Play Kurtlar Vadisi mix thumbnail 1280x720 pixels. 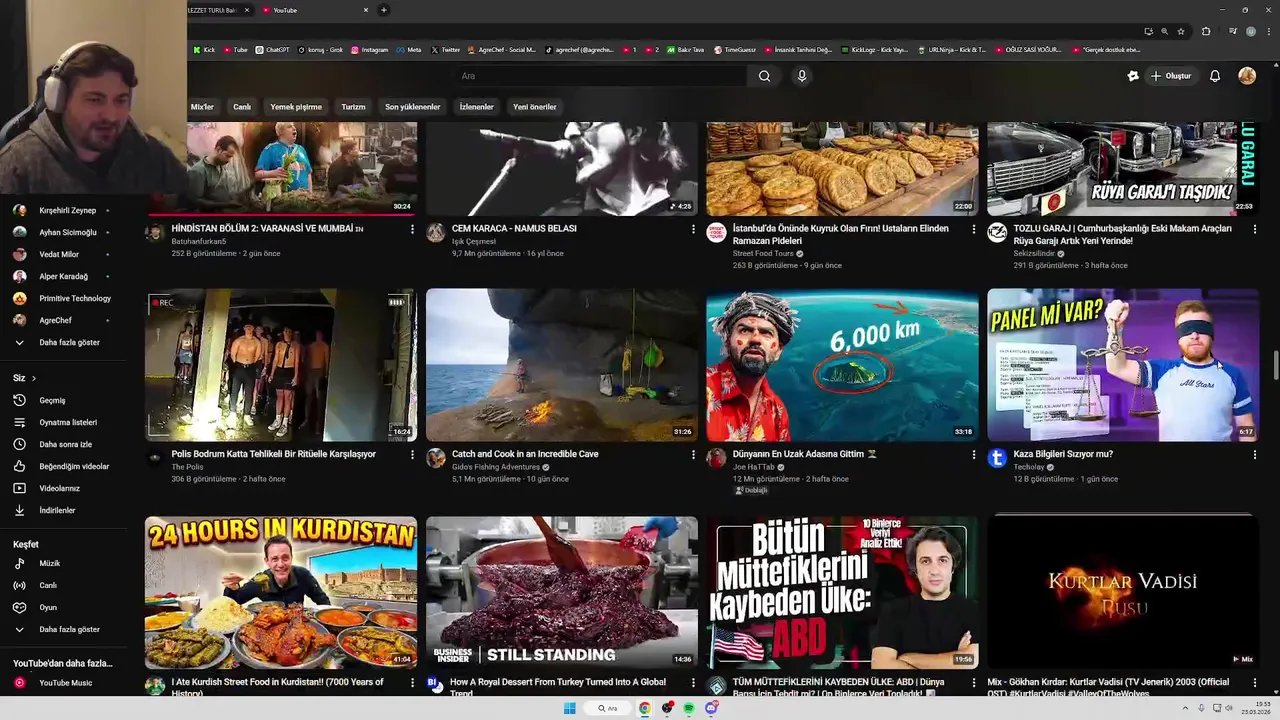pyautogui.click(x=1123, y=593)
